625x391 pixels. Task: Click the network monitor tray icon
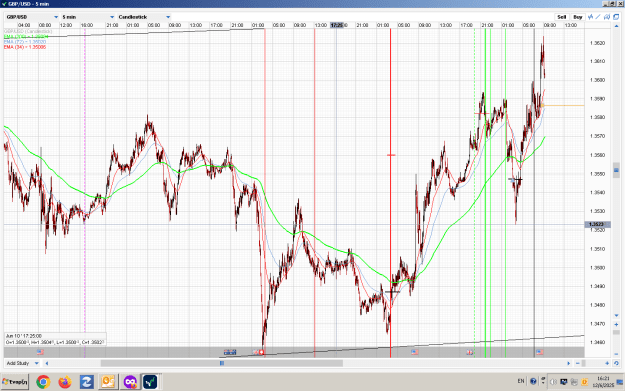[564, 382]
